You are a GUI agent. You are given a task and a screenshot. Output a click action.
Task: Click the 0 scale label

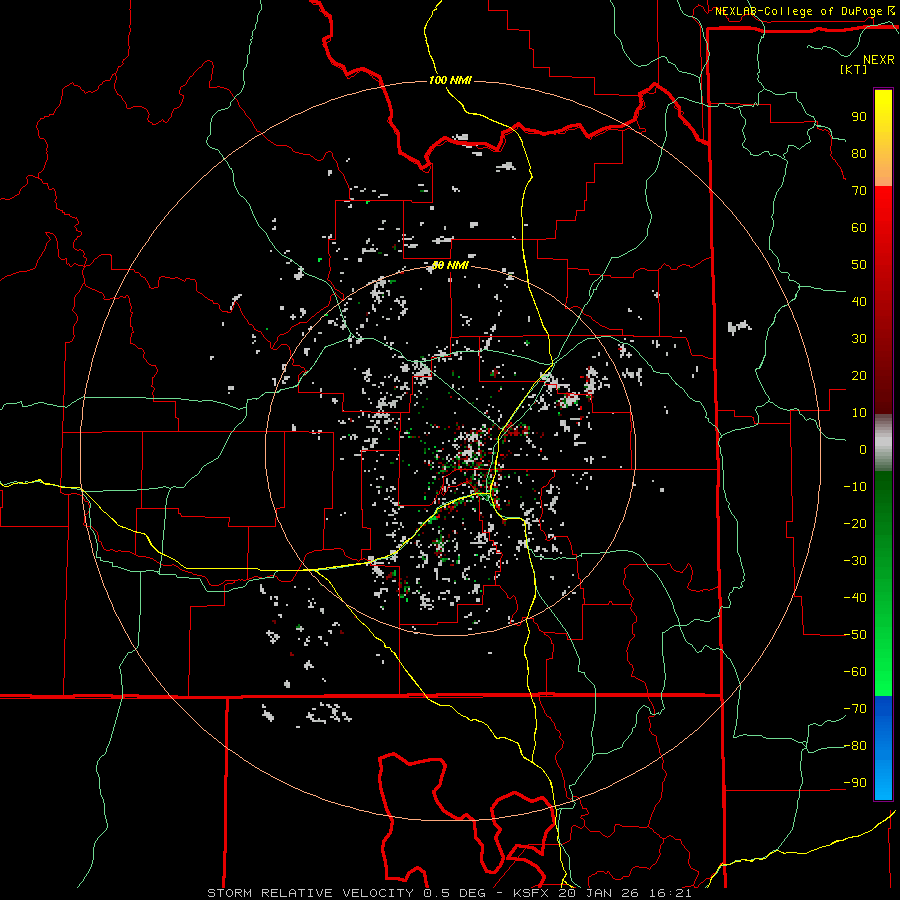click(863, 449)
